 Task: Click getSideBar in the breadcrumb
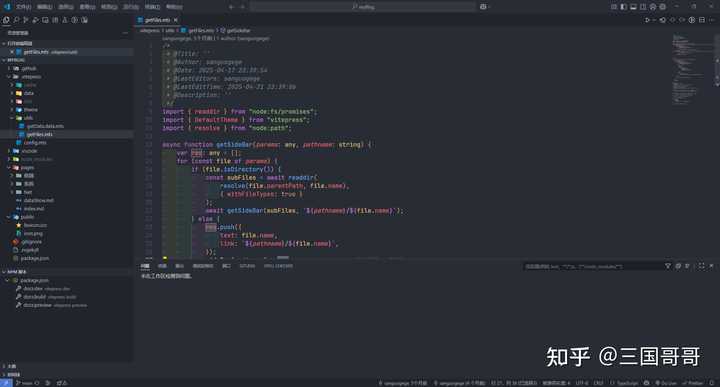[238, 30]
